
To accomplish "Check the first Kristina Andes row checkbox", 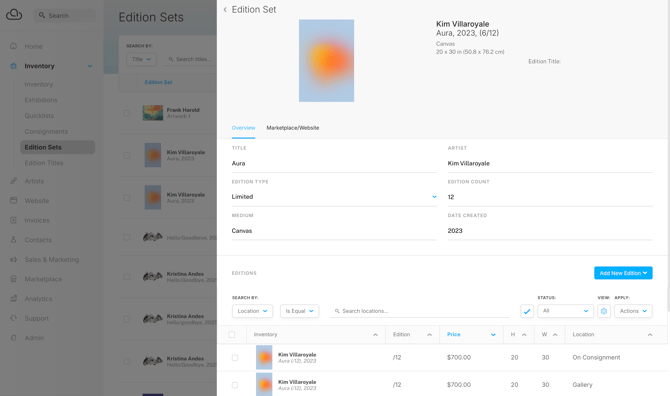I will click(x=126, y=277).
